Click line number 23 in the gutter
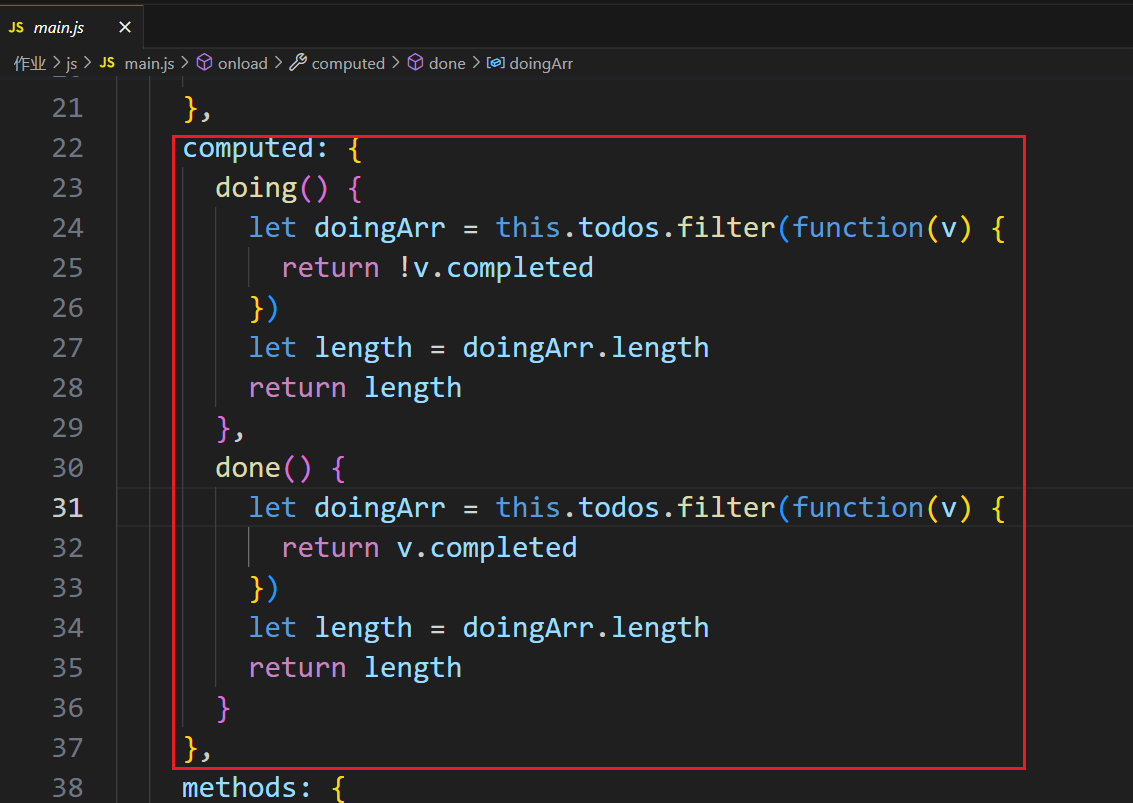Screen dimensions: 1133x803 68,188
